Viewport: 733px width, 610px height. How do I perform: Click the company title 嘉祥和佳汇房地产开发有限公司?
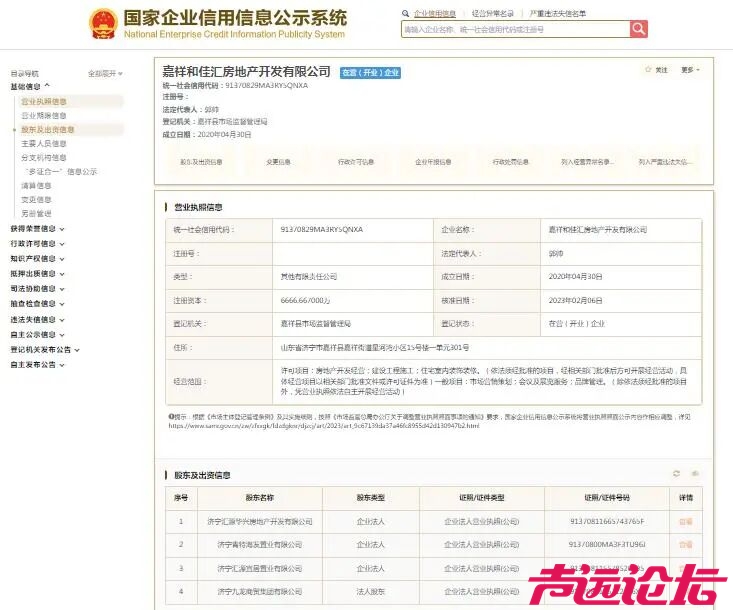pos(246,72)
